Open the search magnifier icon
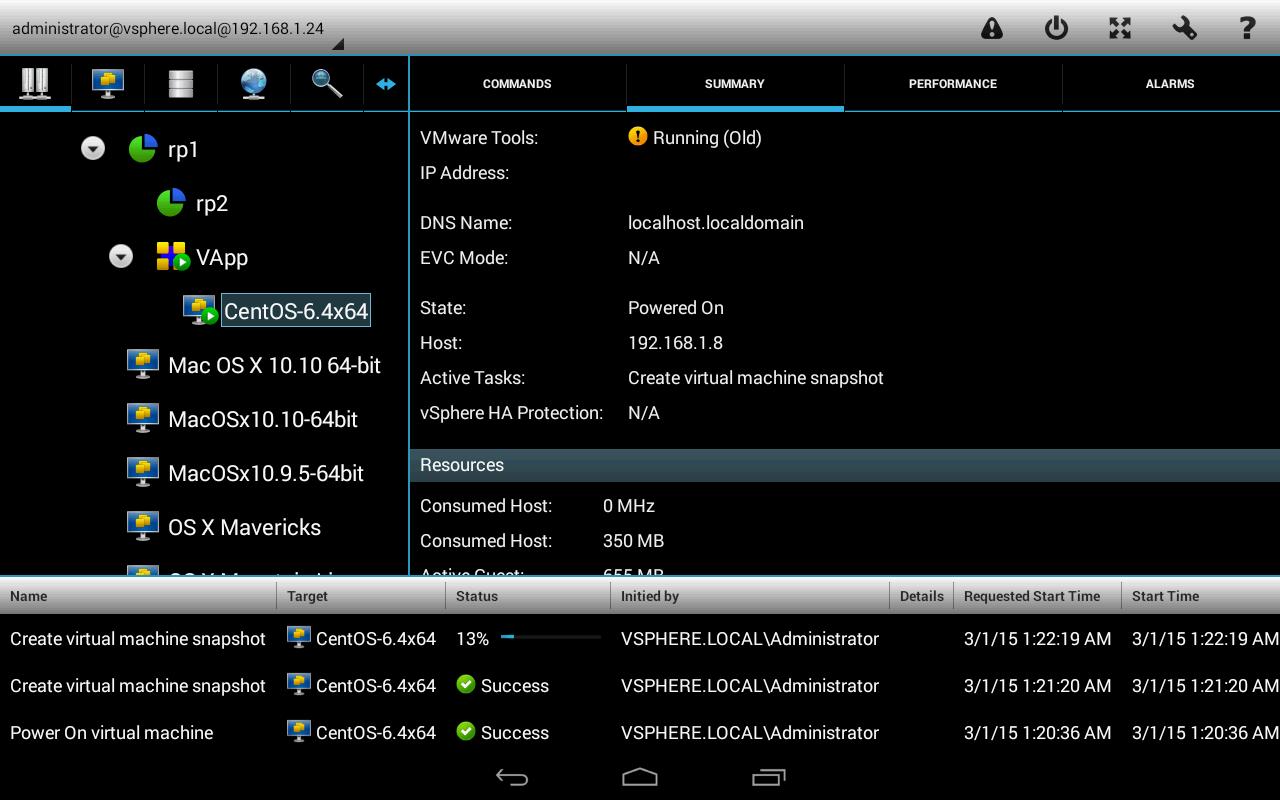 click(327, 83)
